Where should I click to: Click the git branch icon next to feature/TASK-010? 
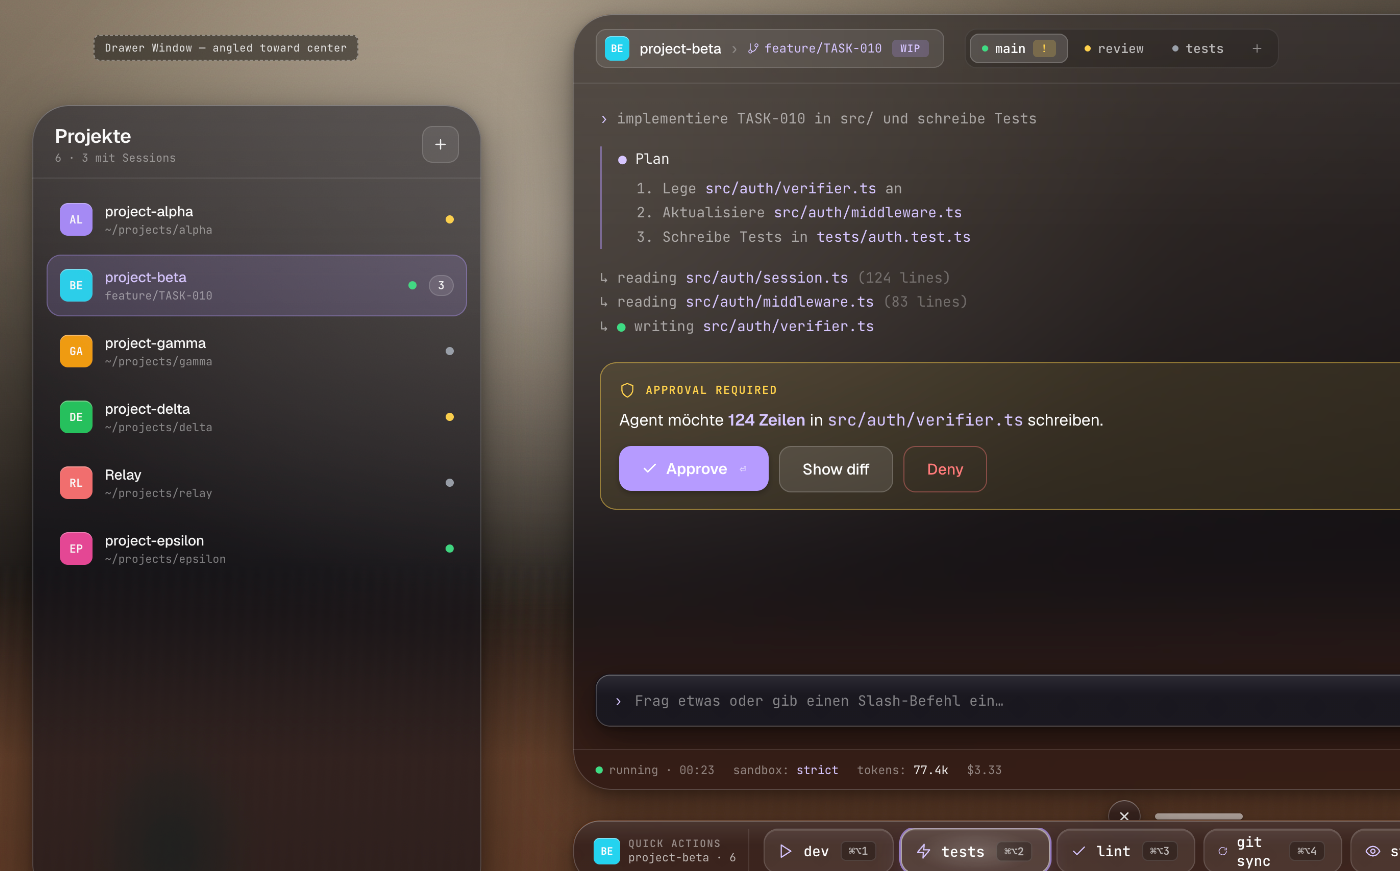pos(753,48)
